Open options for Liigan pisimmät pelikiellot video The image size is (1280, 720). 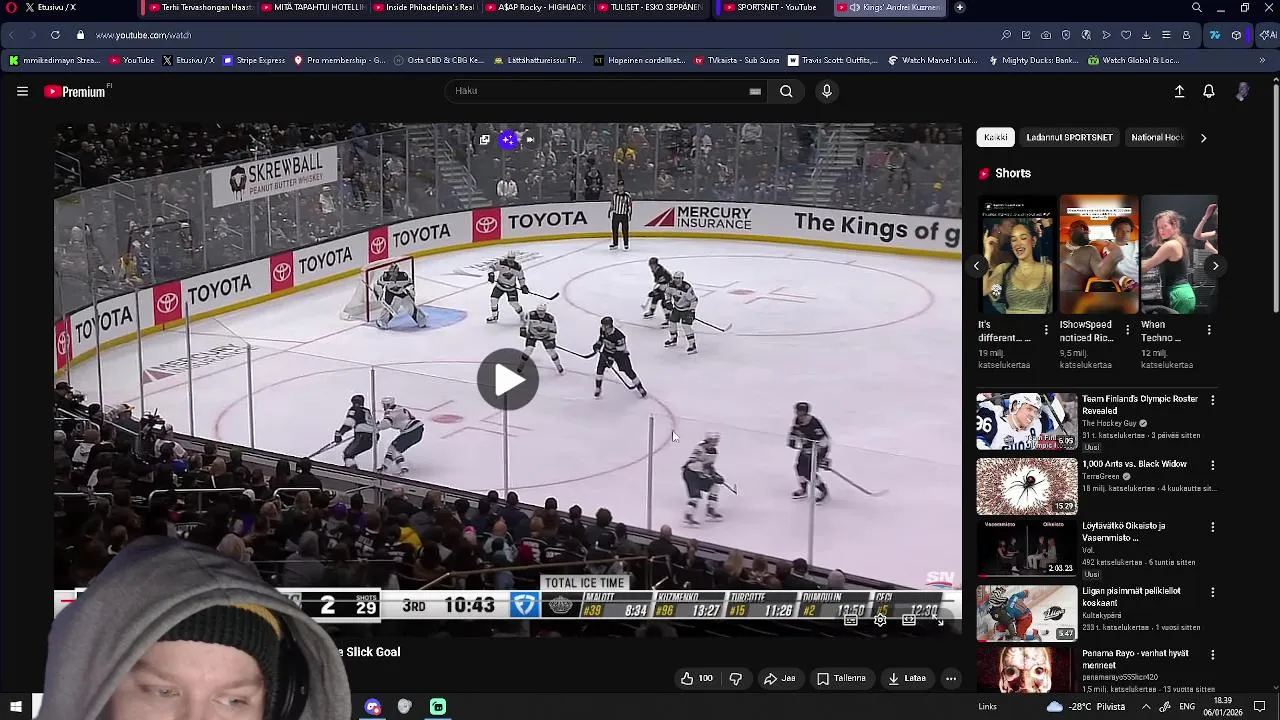(x=1213, y=592)
